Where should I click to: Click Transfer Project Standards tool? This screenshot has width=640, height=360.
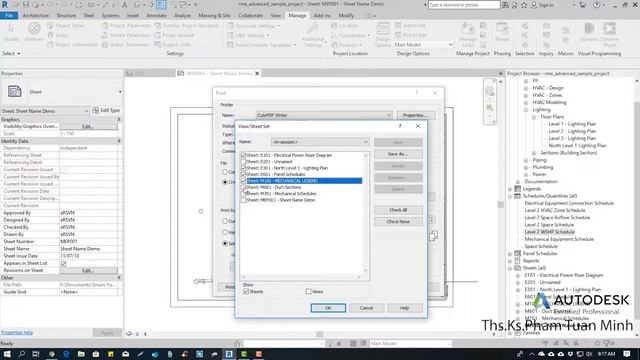point(187,25)
